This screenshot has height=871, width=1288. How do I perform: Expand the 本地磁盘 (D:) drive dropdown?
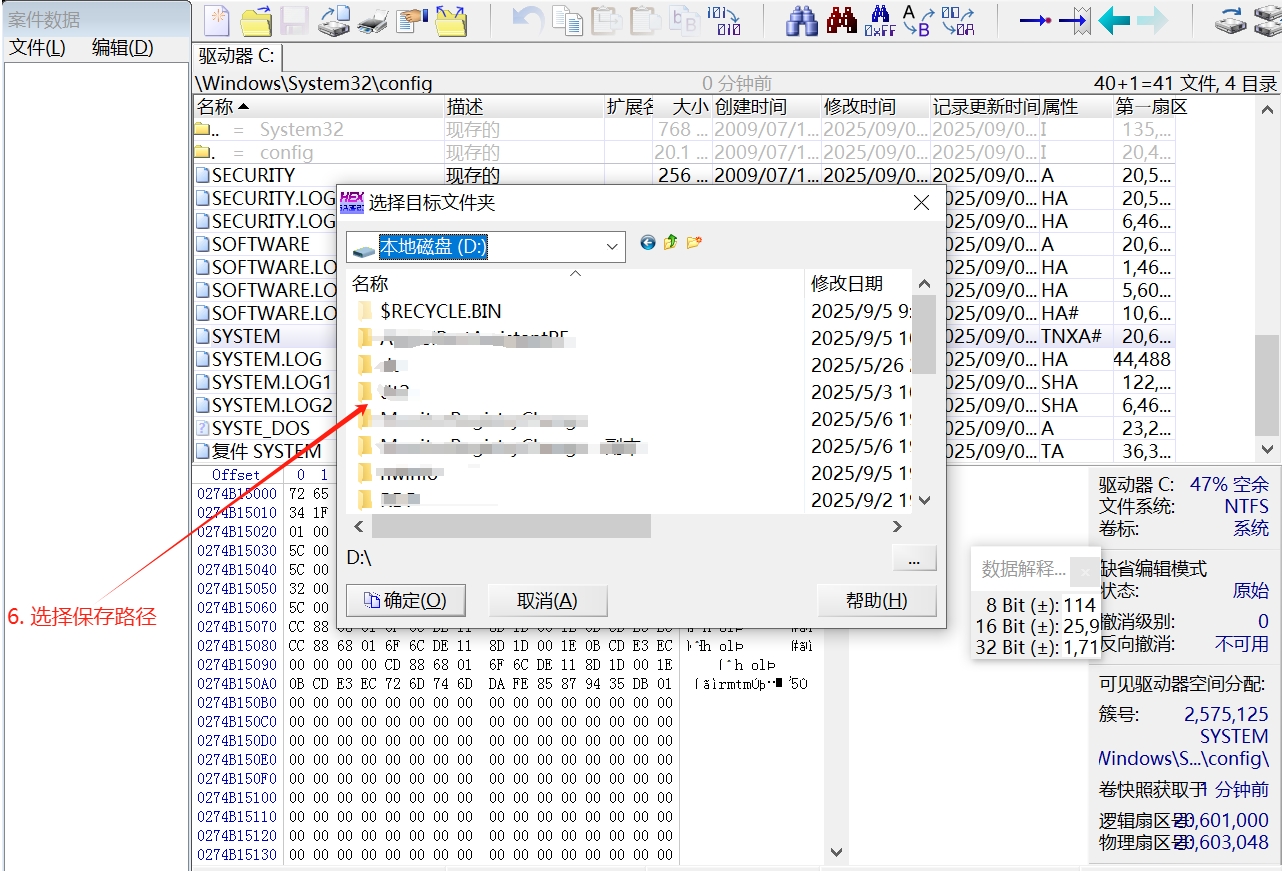click(x=612, y=247)
